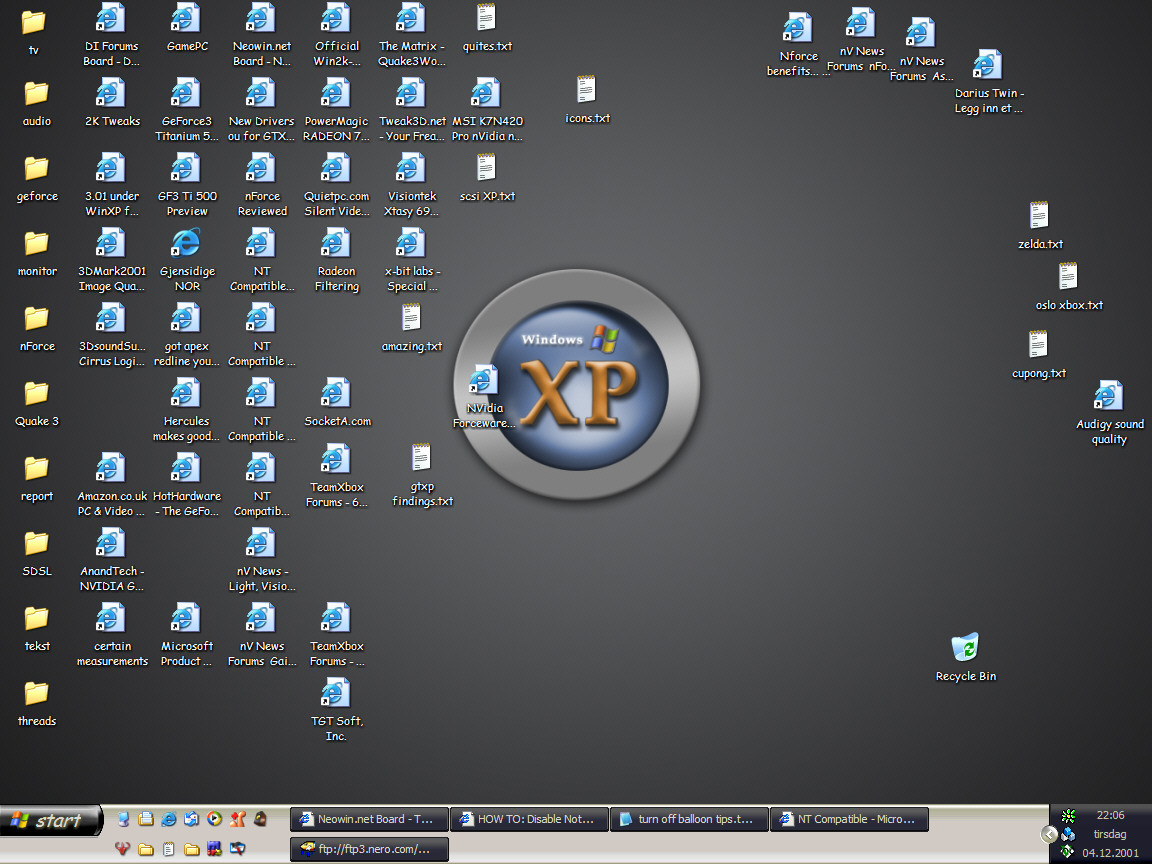Click the clock showing 22:06
1152x864 pixels.
(1110, 815)
